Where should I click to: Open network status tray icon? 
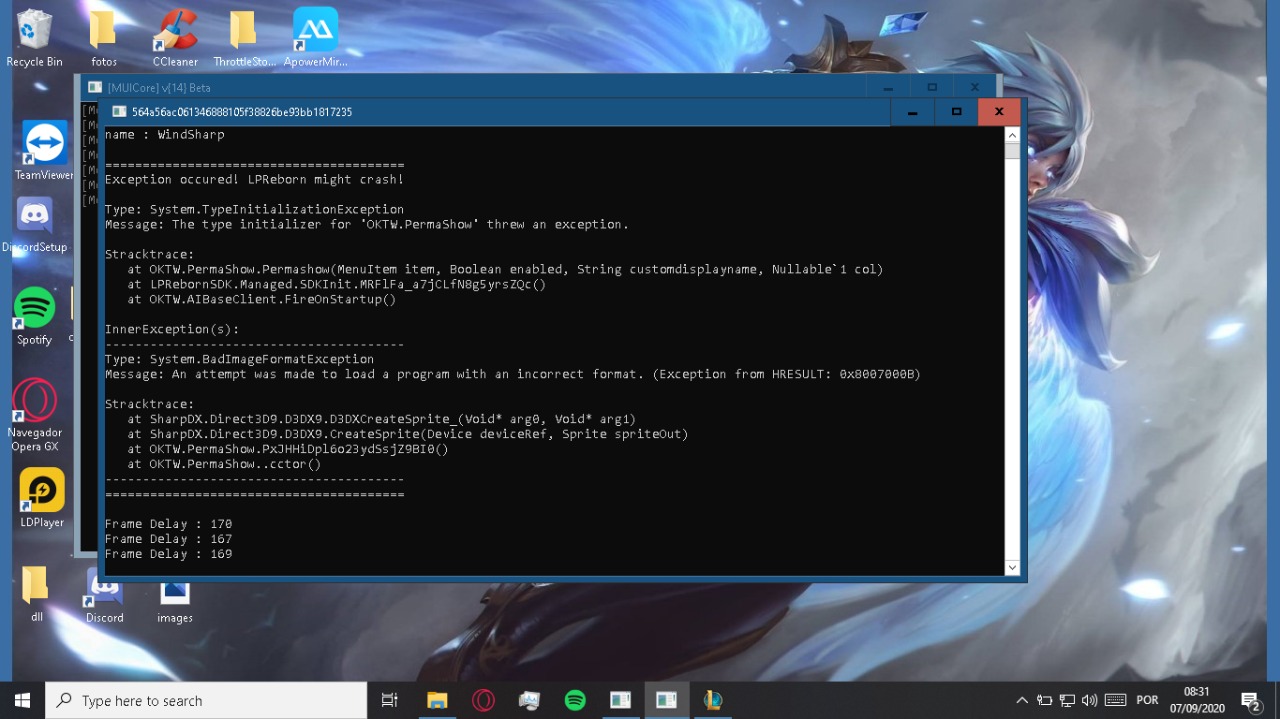(1067, 700)
